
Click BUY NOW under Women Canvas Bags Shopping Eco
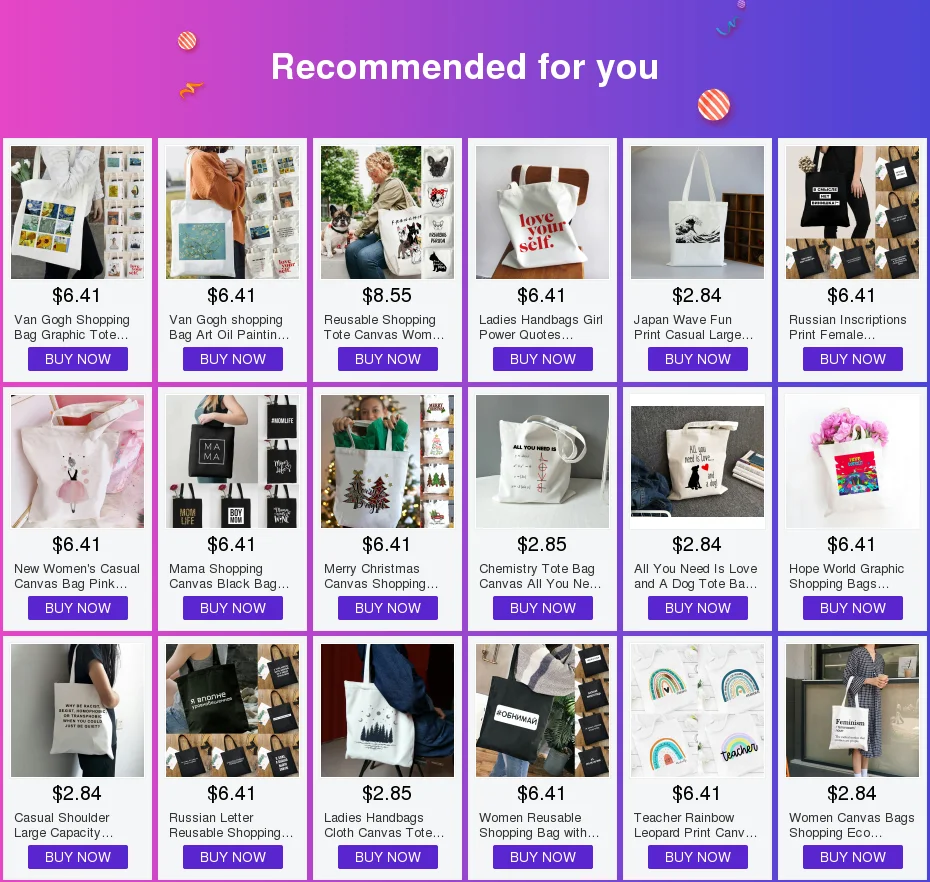tap(852, 857)
